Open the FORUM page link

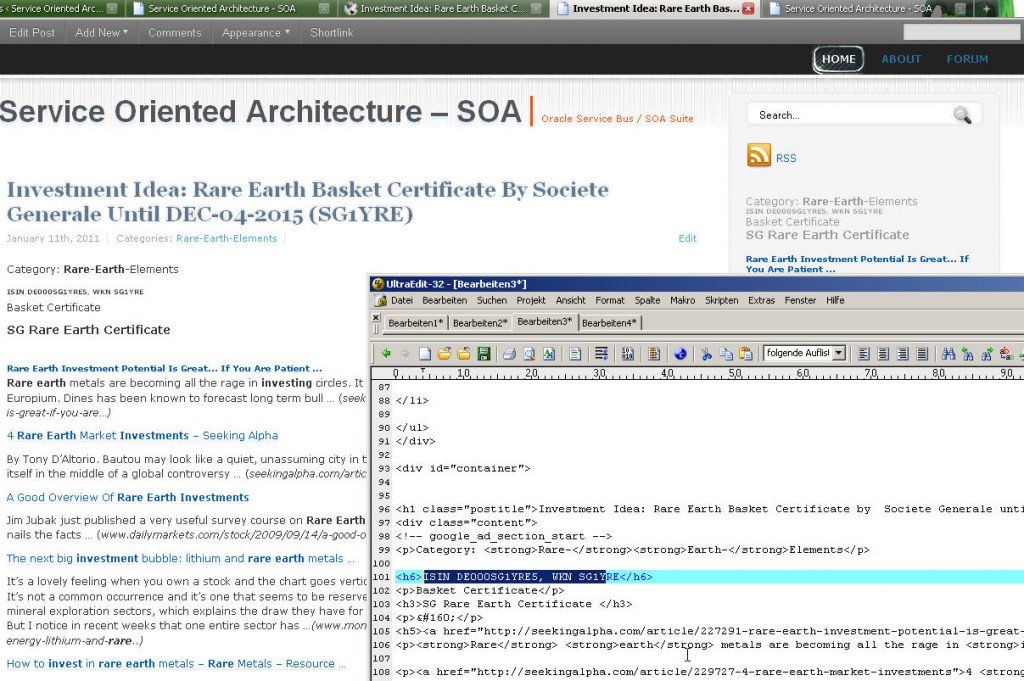pyautogui.click(x=967, y=59)
